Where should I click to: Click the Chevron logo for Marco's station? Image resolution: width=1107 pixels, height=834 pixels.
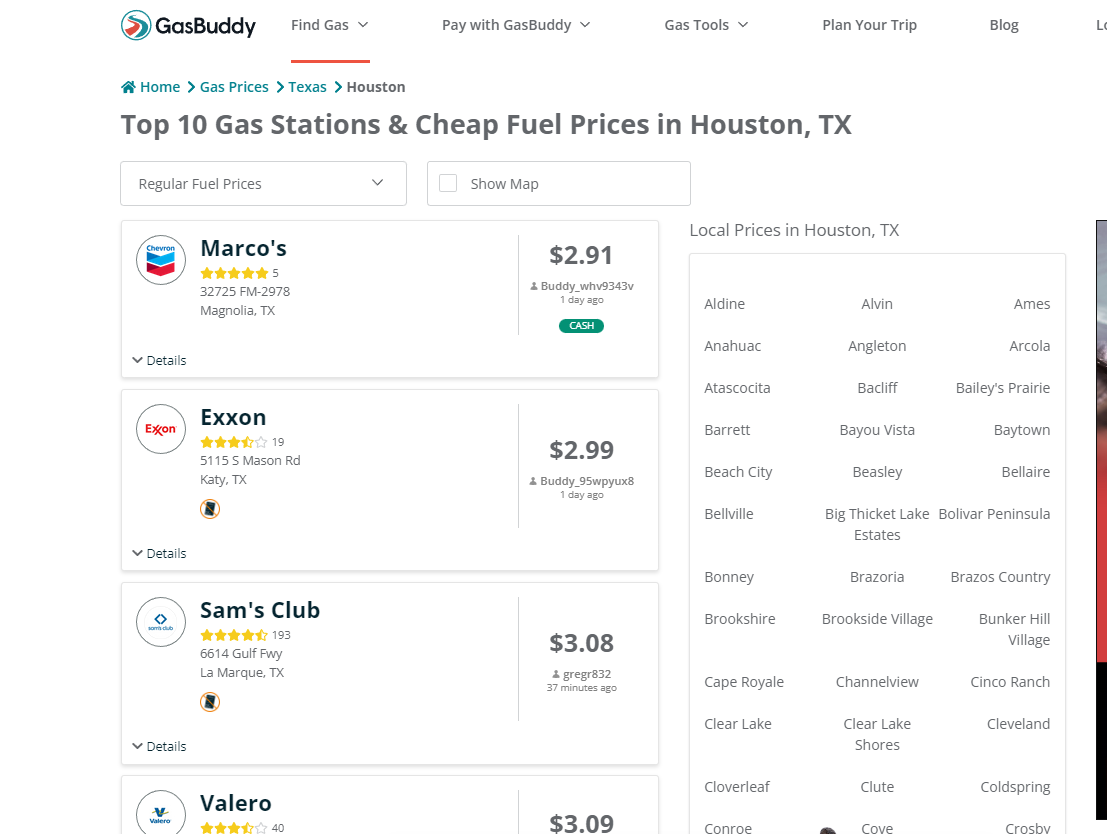tap(161, 260)
